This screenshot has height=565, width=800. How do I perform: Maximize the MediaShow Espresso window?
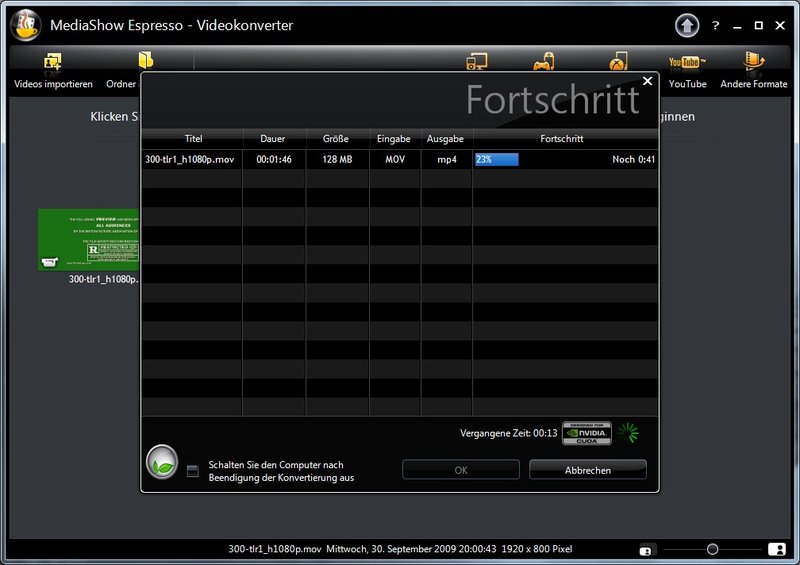click(x=759, y=25)
